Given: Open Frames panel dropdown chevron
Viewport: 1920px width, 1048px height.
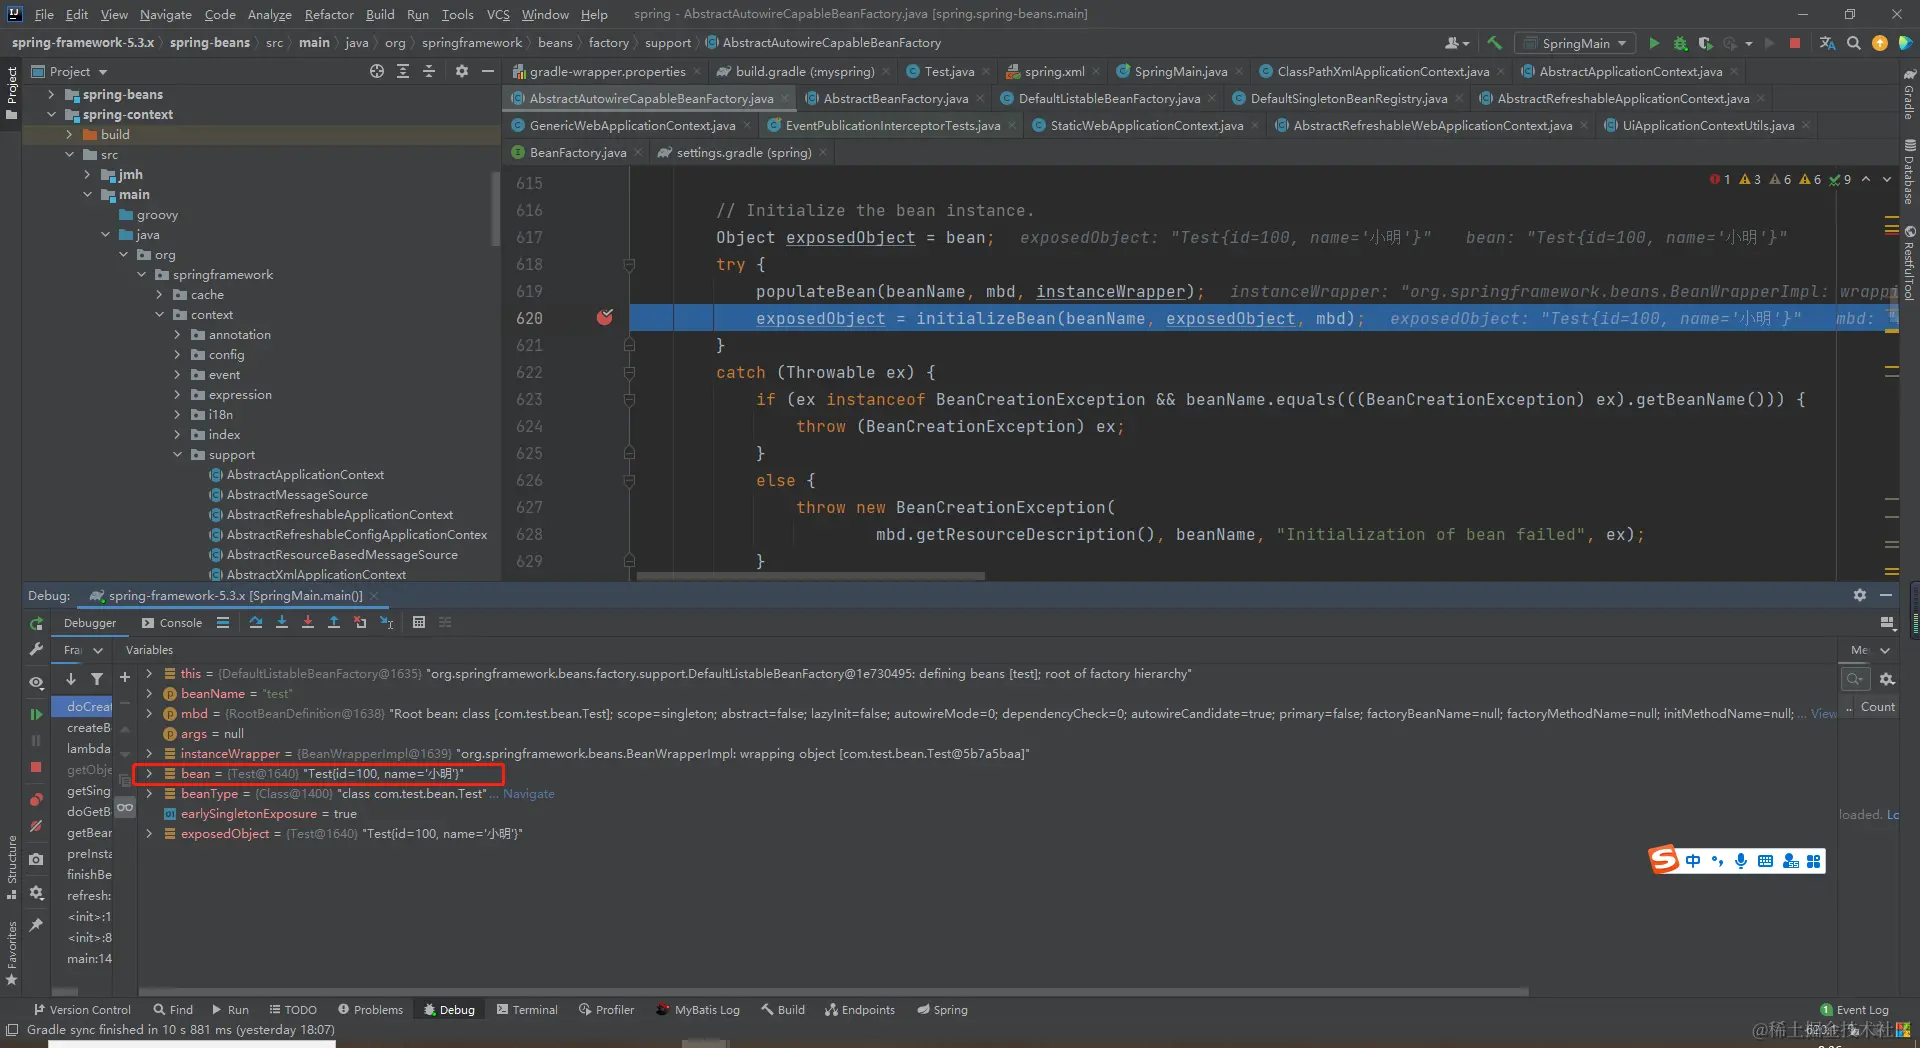Looking at the screenshot, I should click(98, 650).
